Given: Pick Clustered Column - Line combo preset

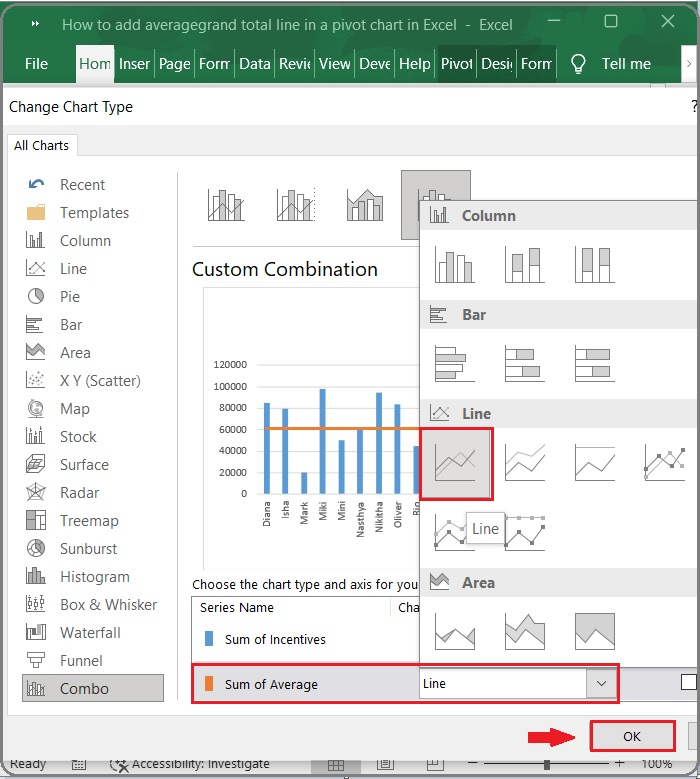Looking at the screenshot, I should [226, 205].
